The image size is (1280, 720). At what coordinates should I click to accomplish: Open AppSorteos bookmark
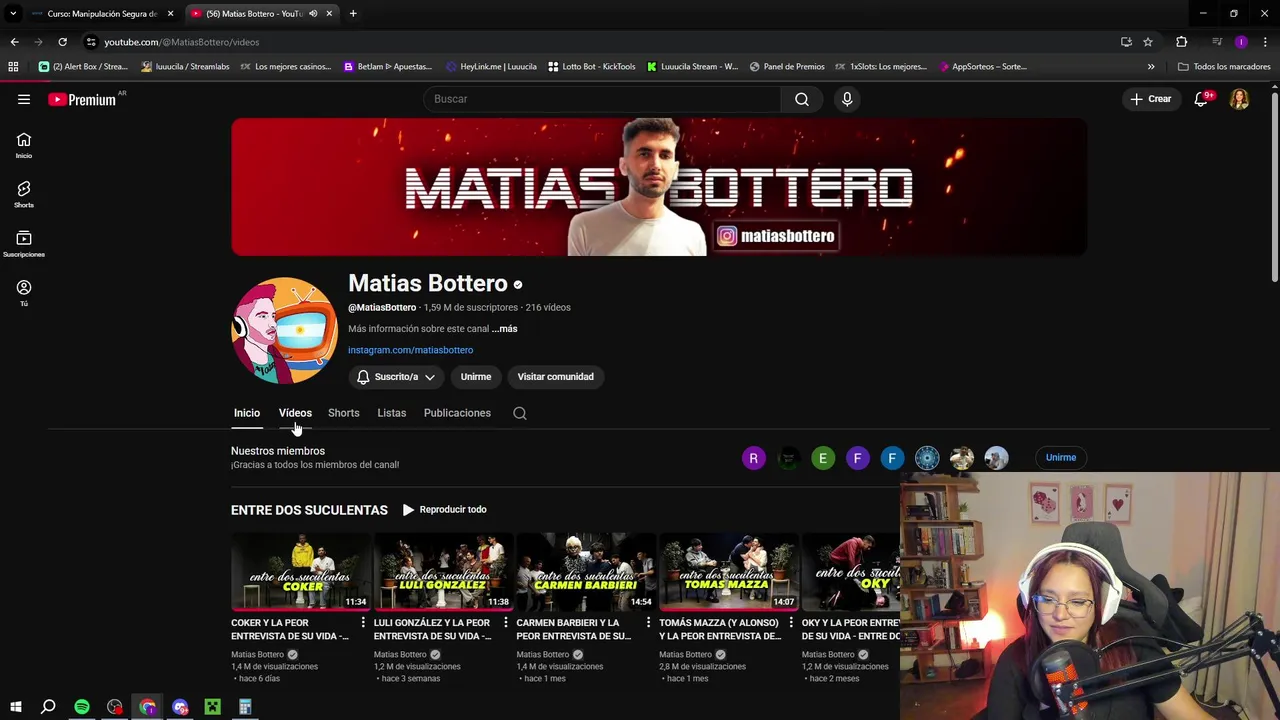coord(983,66)
